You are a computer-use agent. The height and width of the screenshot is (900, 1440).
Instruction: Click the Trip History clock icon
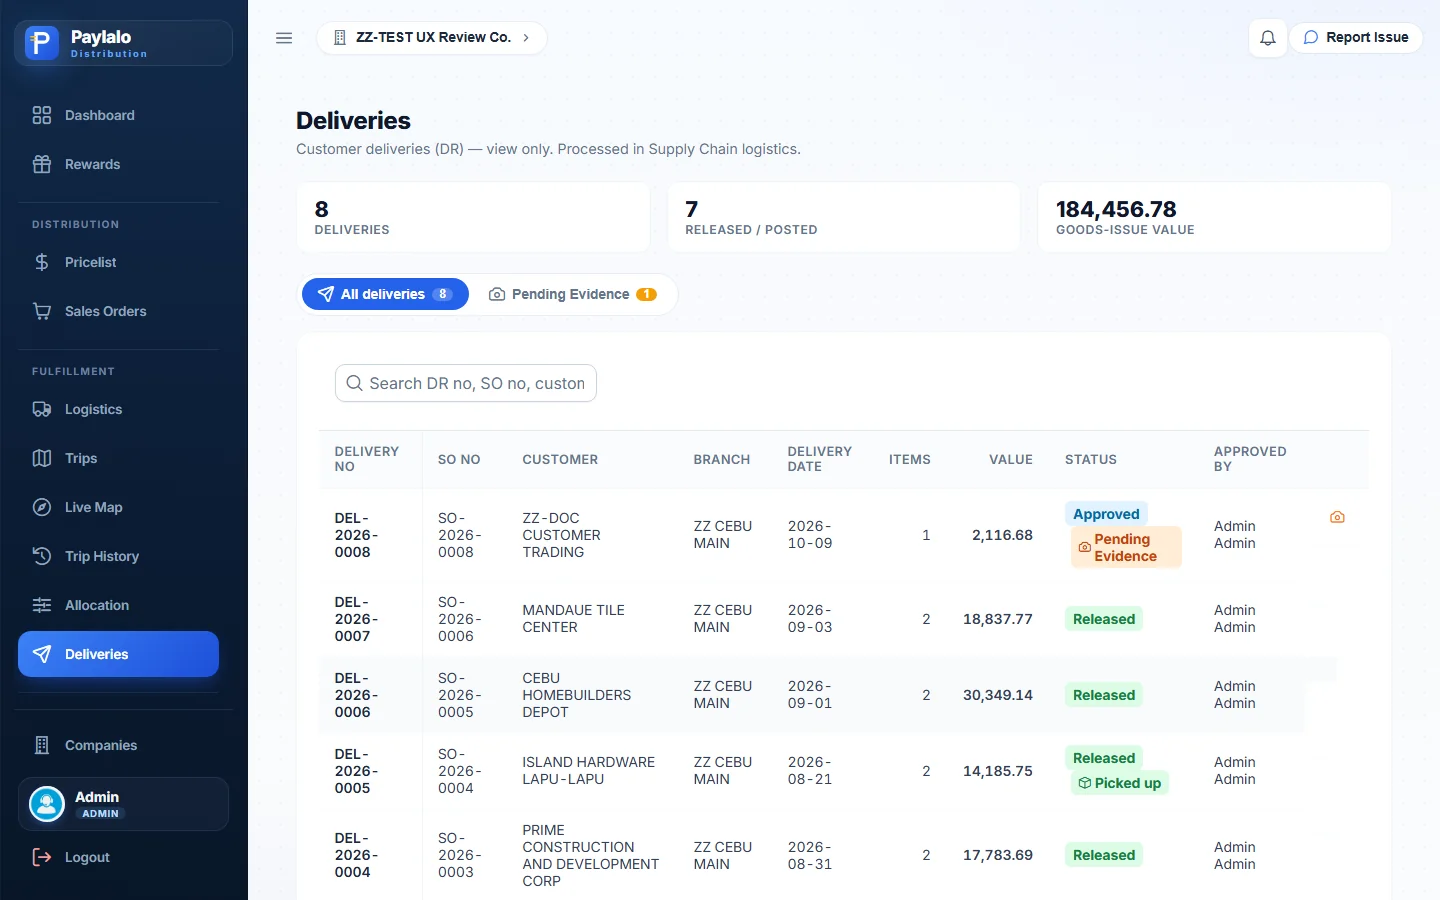point(42,556)
